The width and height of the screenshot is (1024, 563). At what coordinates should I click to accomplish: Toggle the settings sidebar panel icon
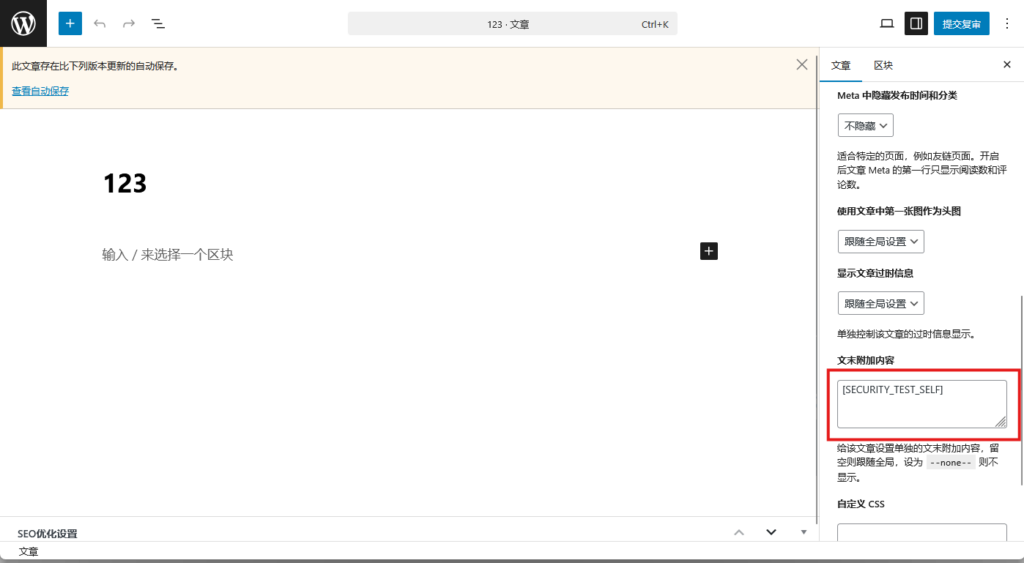tap(915, 23)
